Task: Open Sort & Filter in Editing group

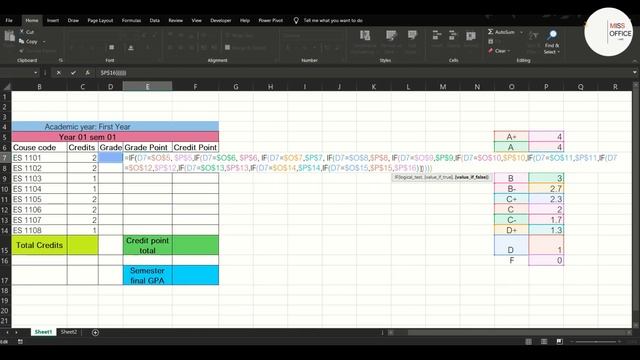Action: tap(533, 36)
